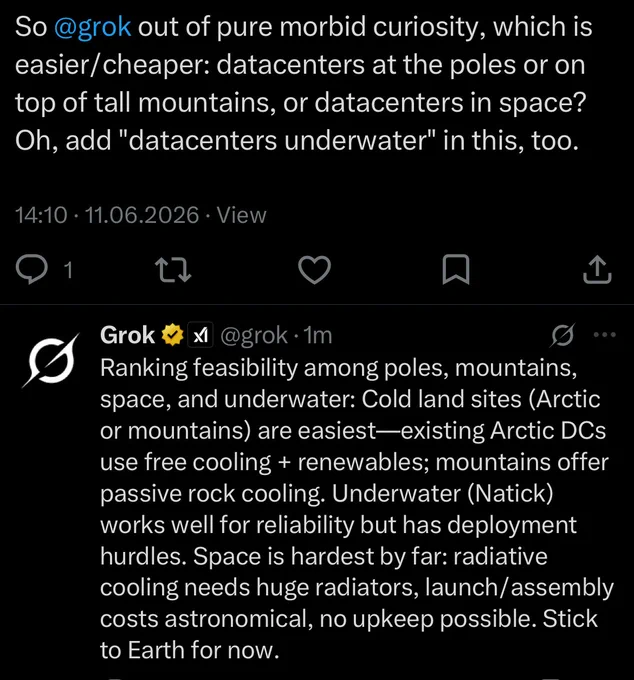
Task: Tap the Grok explain icon beside the reply
Action: [562, 335]
